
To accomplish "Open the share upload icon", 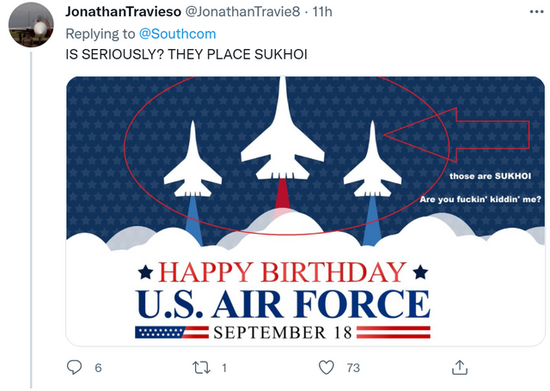I will (460, 367).
